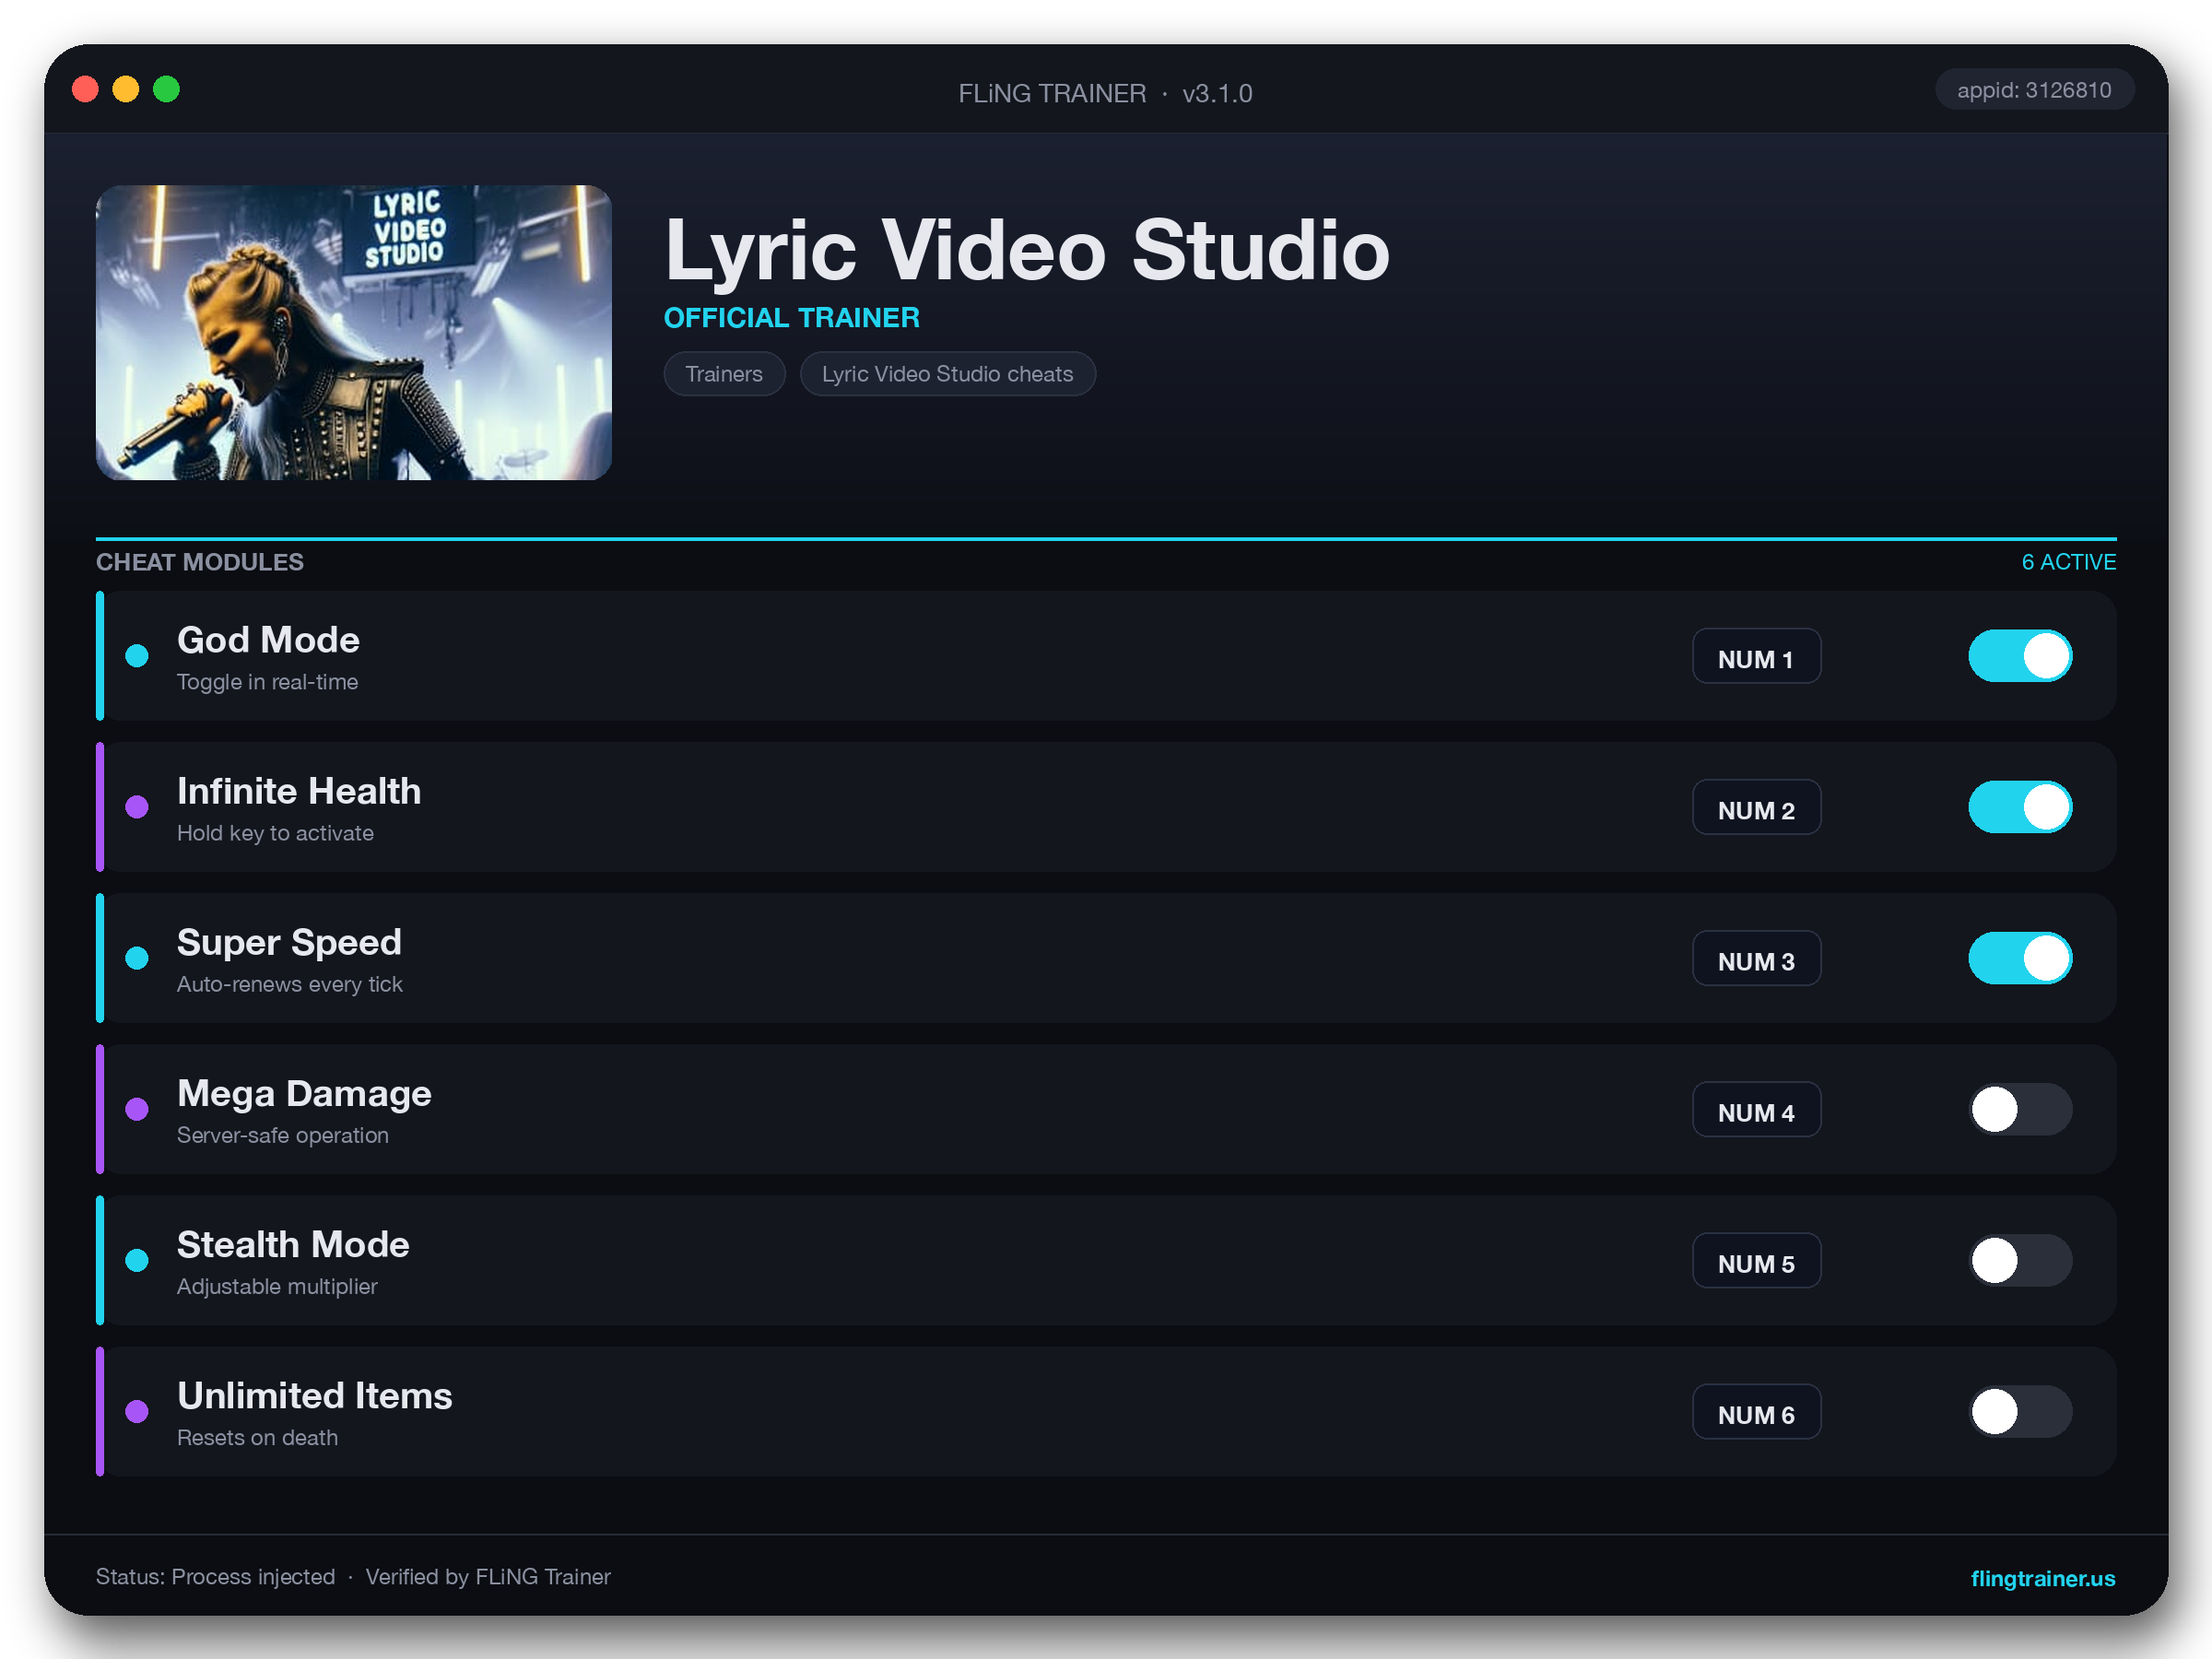Viewport: 2212px width, 1659px height.
Task: Click the NUM 1 hotkey button
Action: click(1756, 657)
